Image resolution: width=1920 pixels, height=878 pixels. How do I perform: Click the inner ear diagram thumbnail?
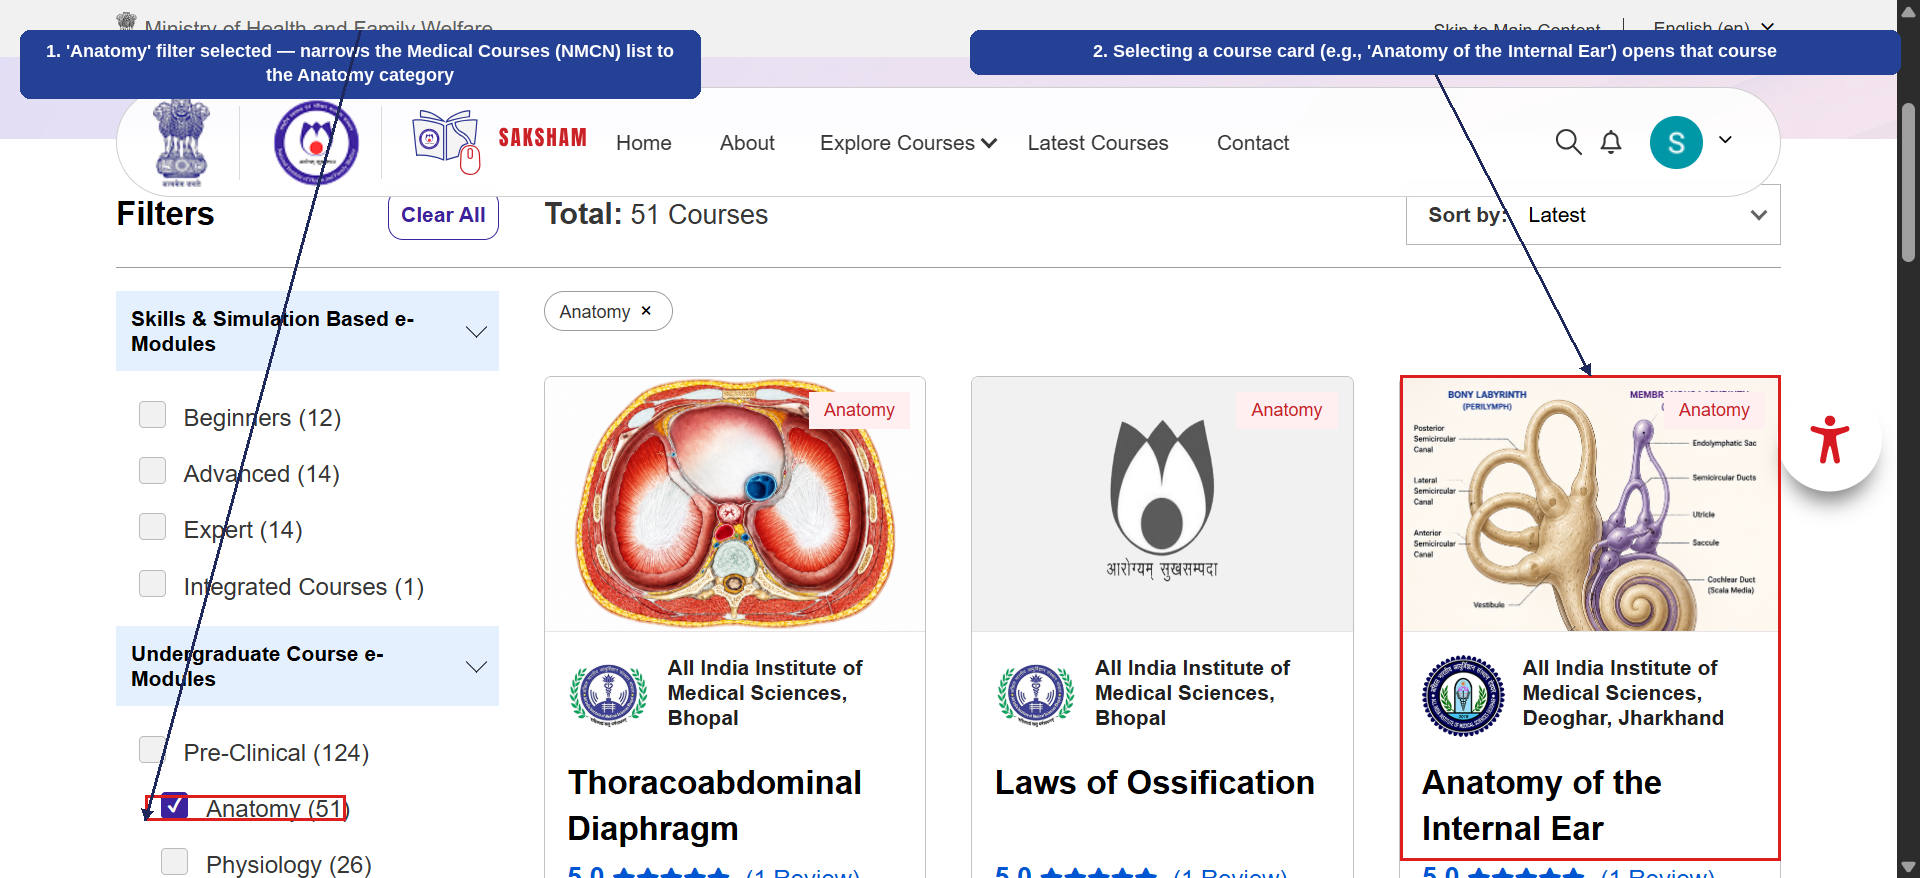tap(1590, 504)
